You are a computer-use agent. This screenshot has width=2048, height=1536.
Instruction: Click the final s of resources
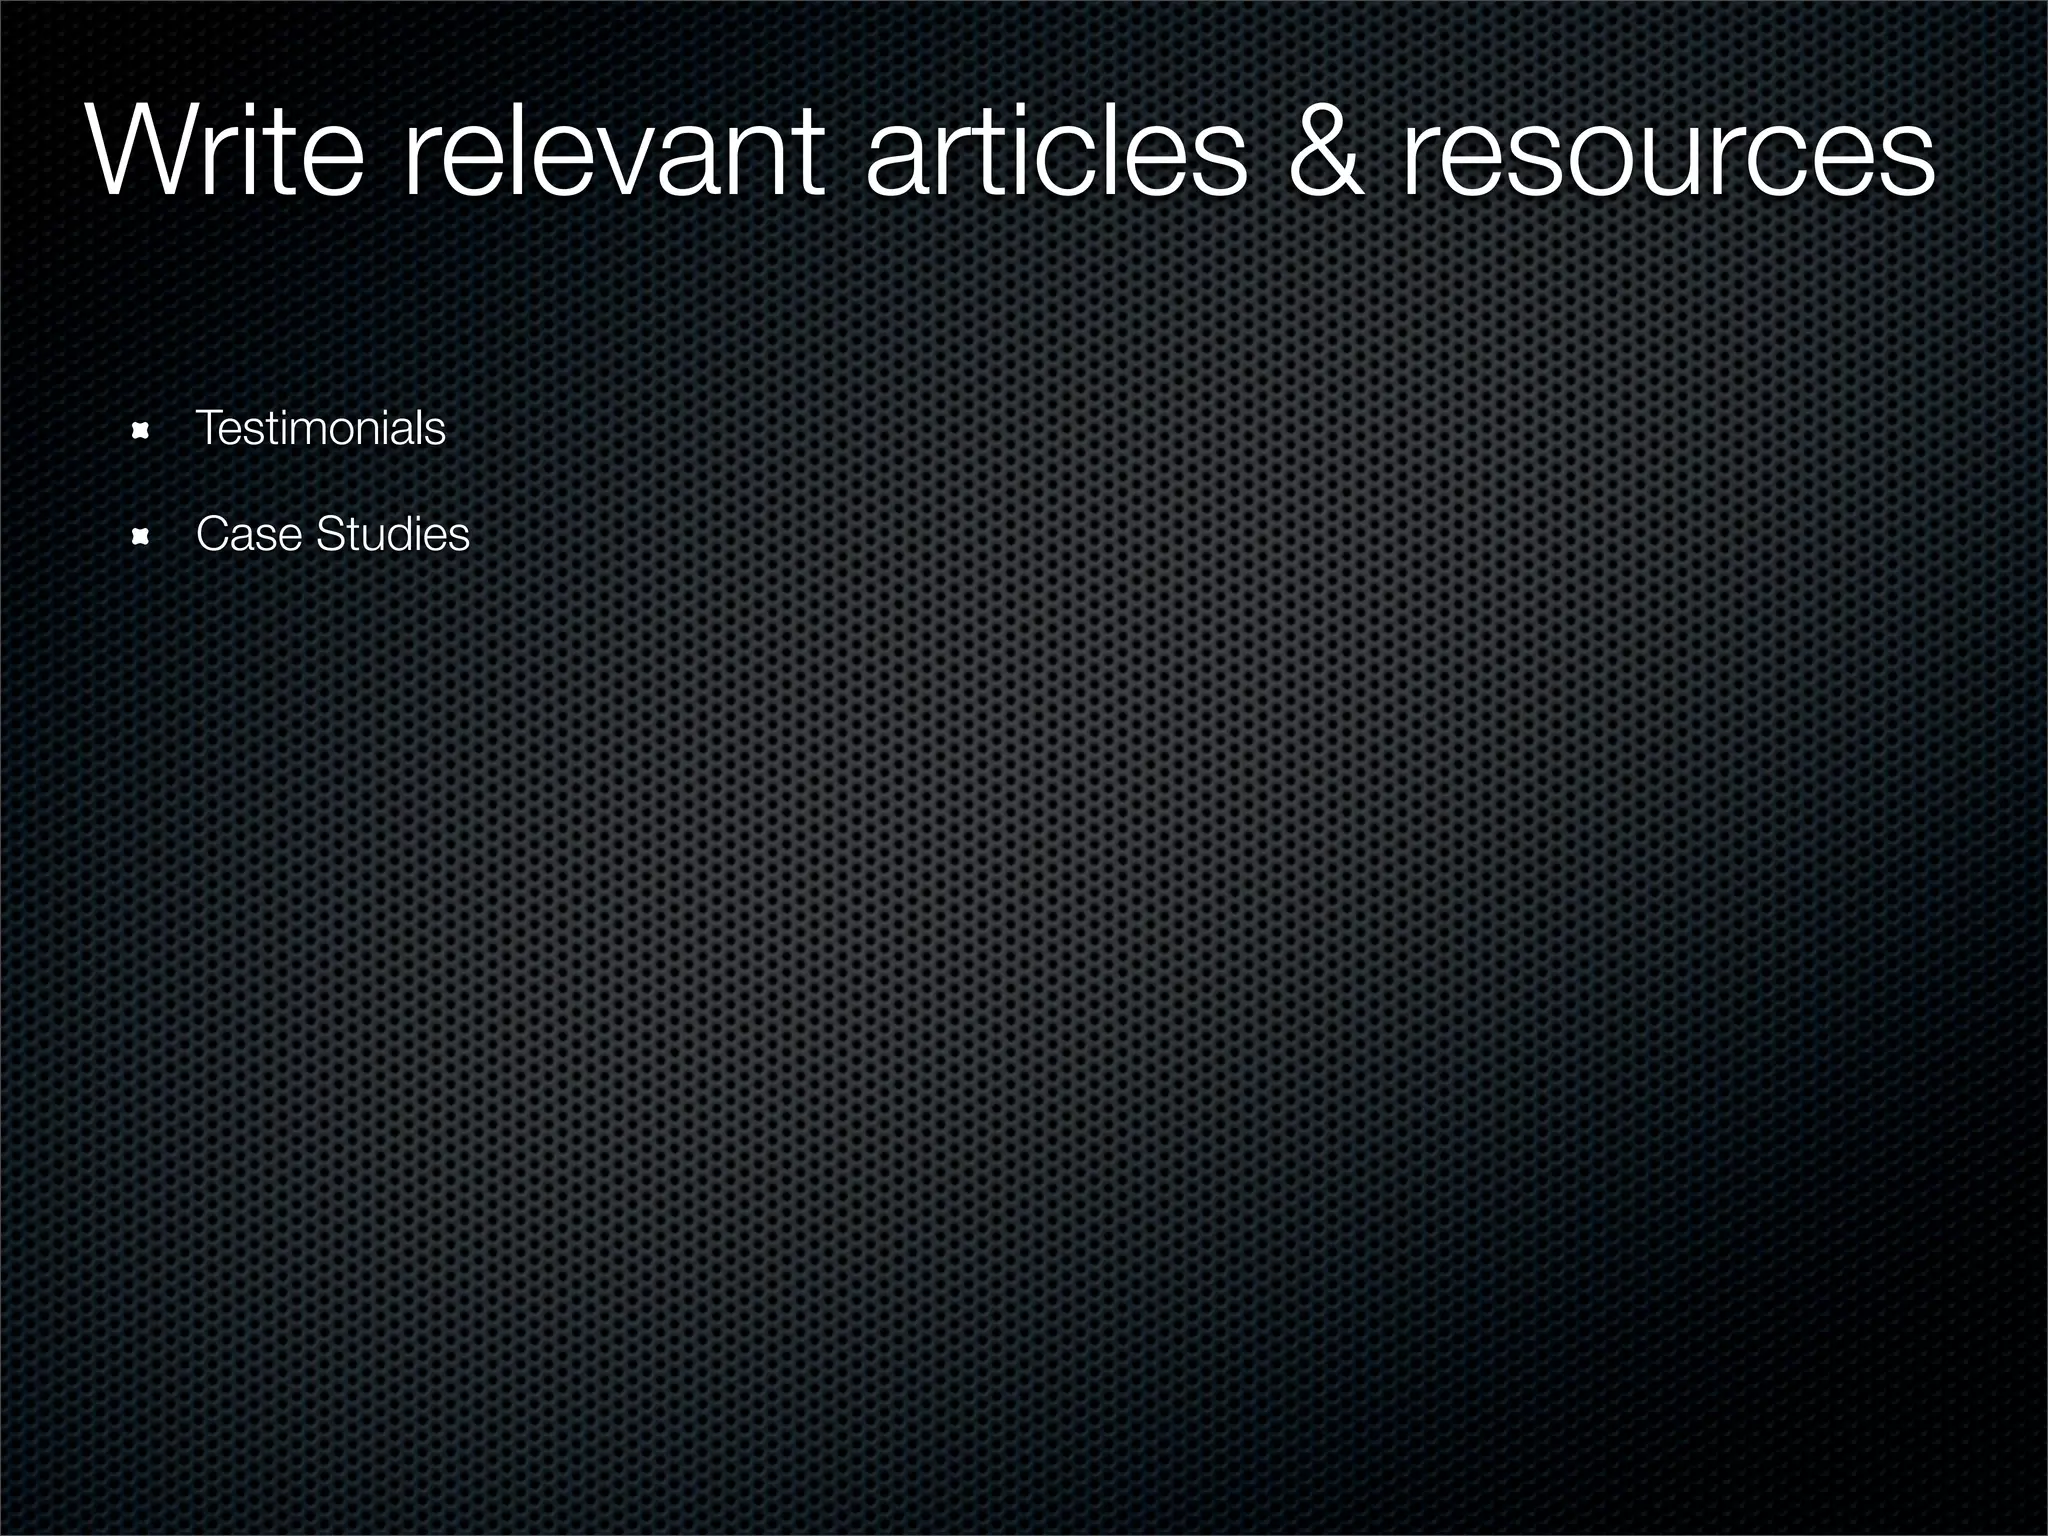click(1906, 160)
